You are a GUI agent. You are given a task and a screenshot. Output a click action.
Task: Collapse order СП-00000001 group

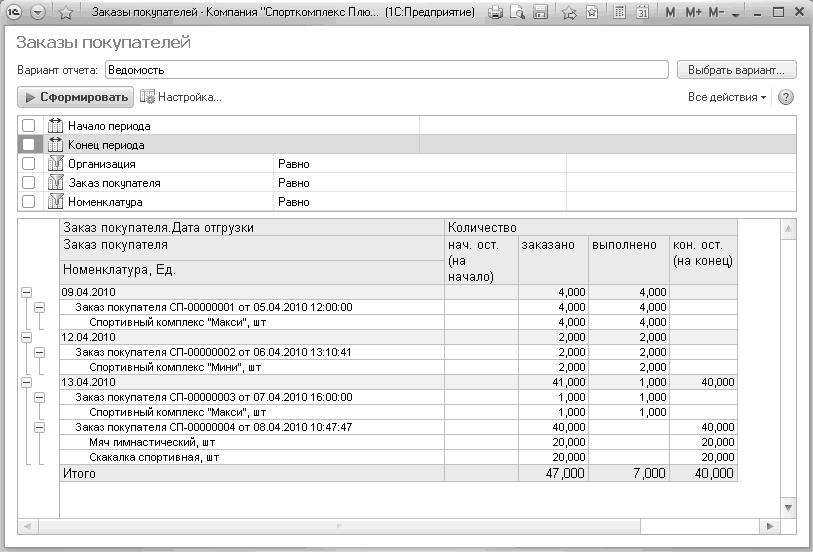(x=39, y=307)
